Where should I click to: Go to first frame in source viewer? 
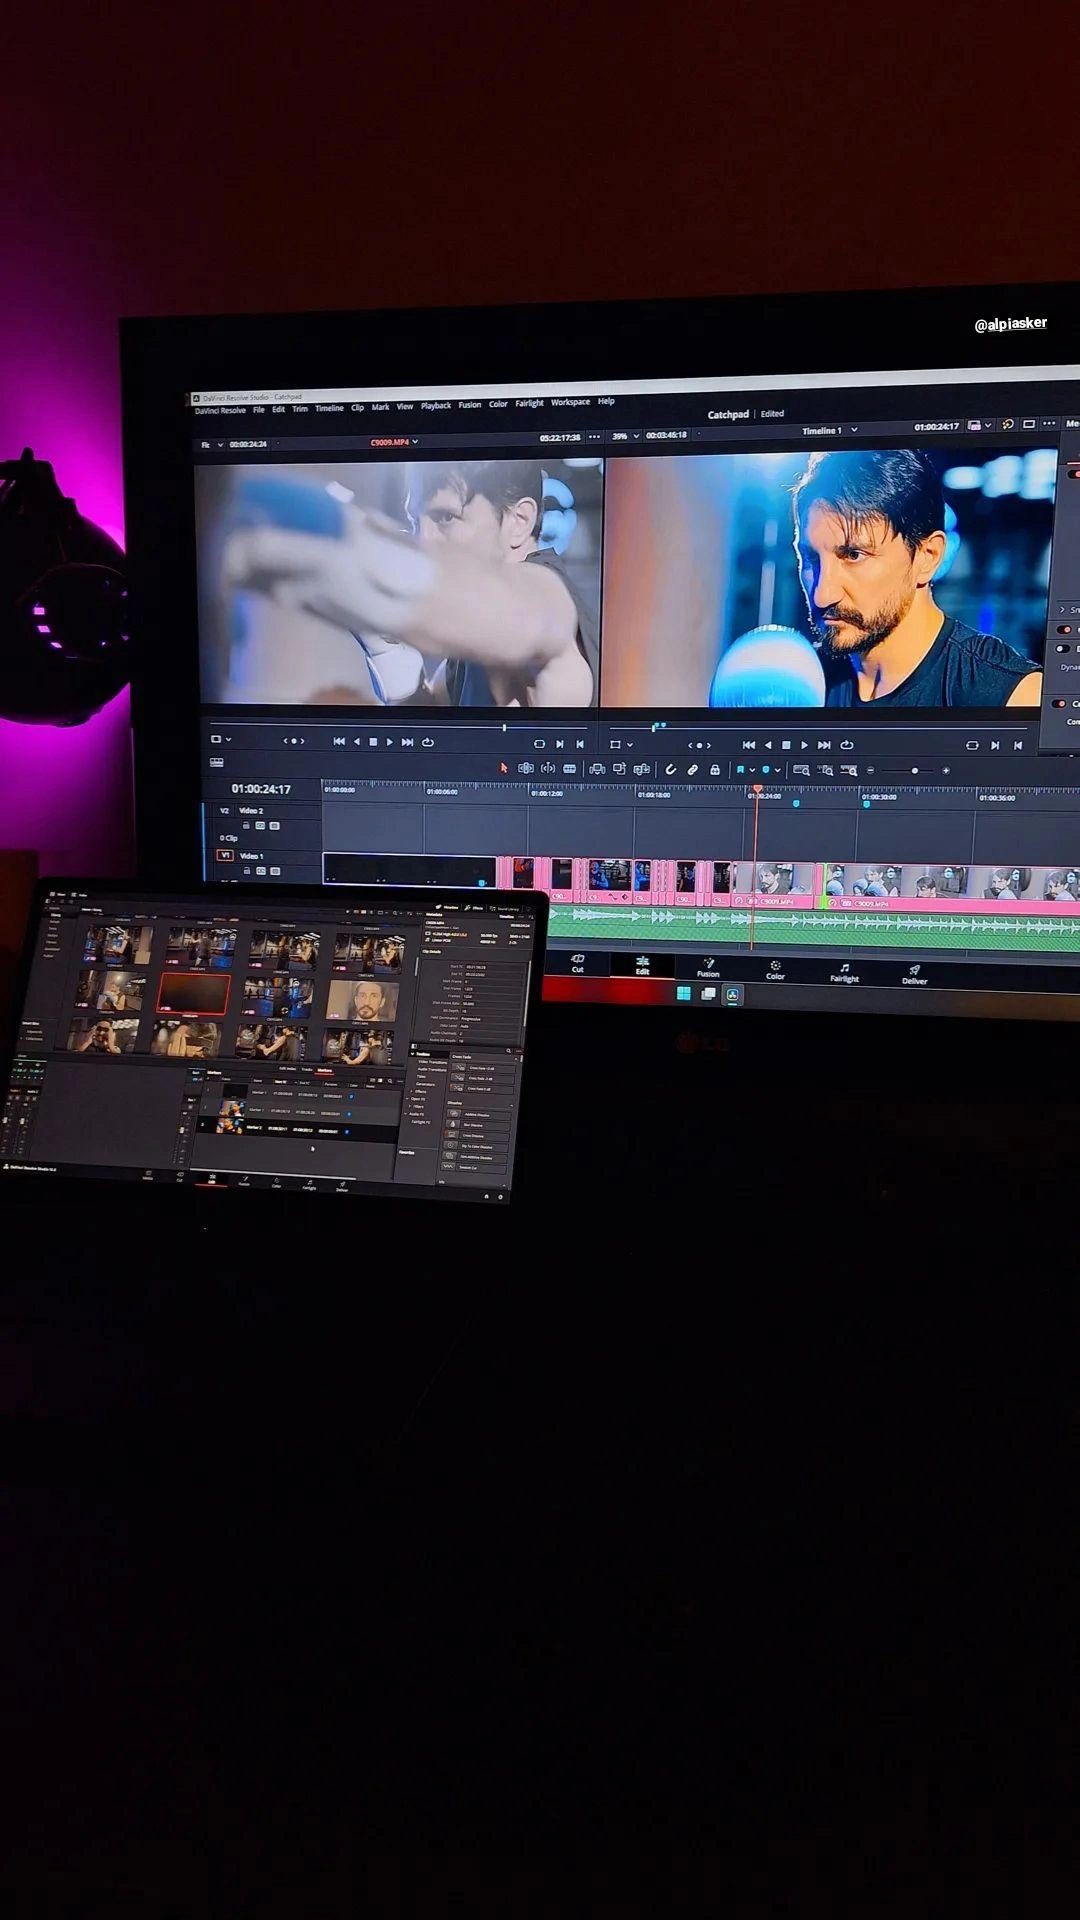(x=339, y=741)
